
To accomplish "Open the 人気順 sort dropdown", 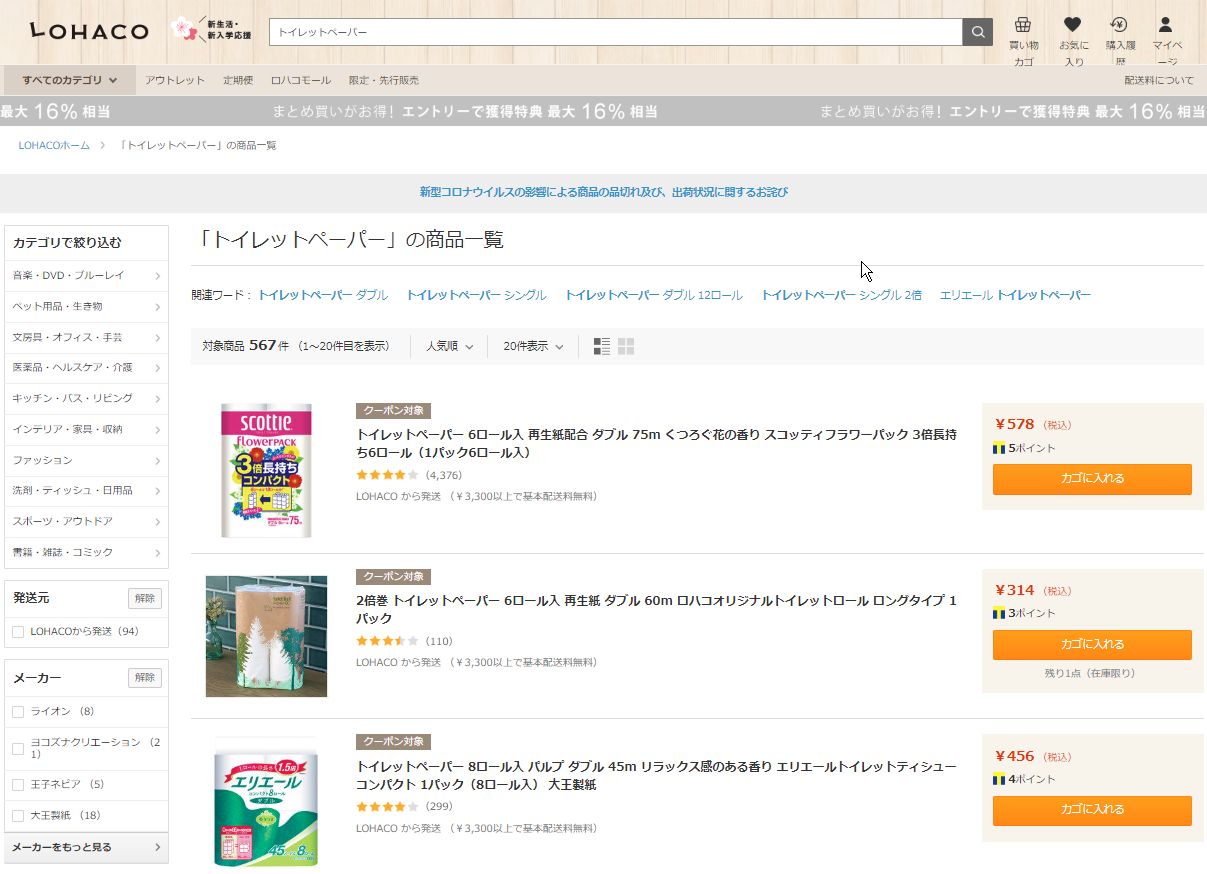I will pos(449,346).
